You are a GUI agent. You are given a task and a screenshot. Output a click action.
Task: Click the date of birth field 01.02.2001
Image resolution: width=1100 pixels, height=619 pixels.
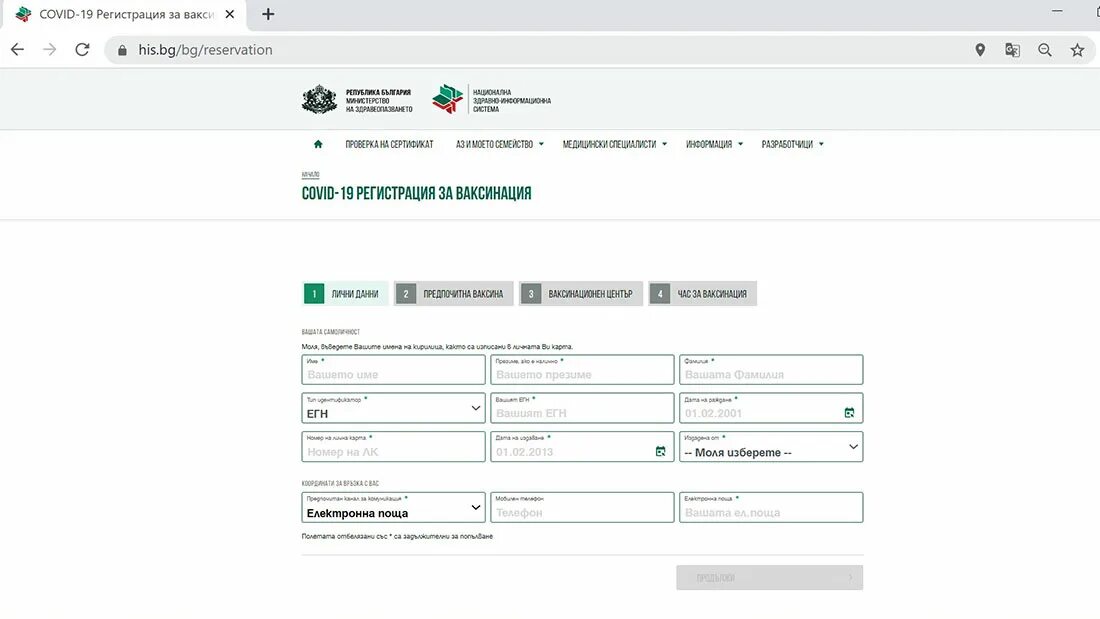pyautogui.click(x=771, y=408)
